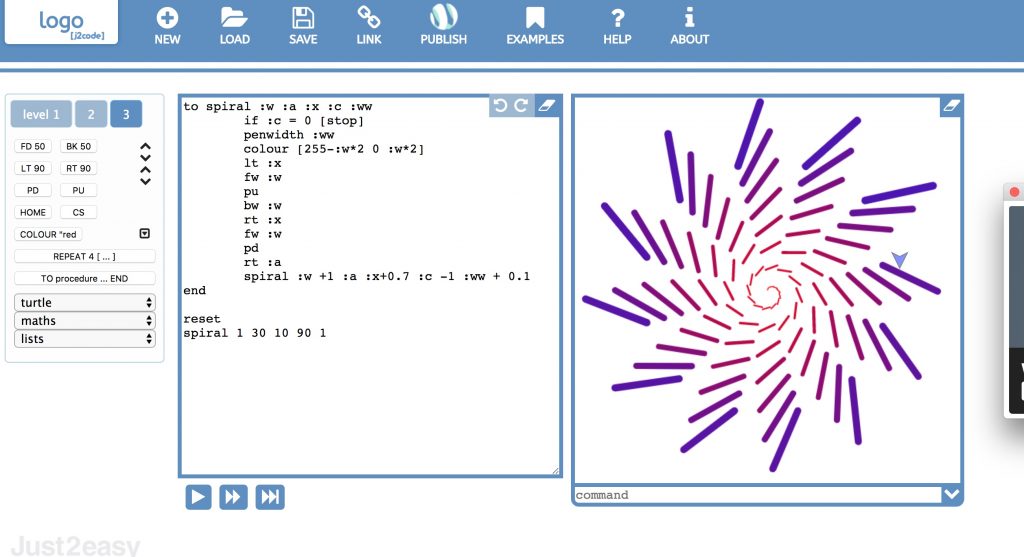Insert the REPEAT 4 [ ... ] block
The image size is (1024, 557).
point(84,257)
